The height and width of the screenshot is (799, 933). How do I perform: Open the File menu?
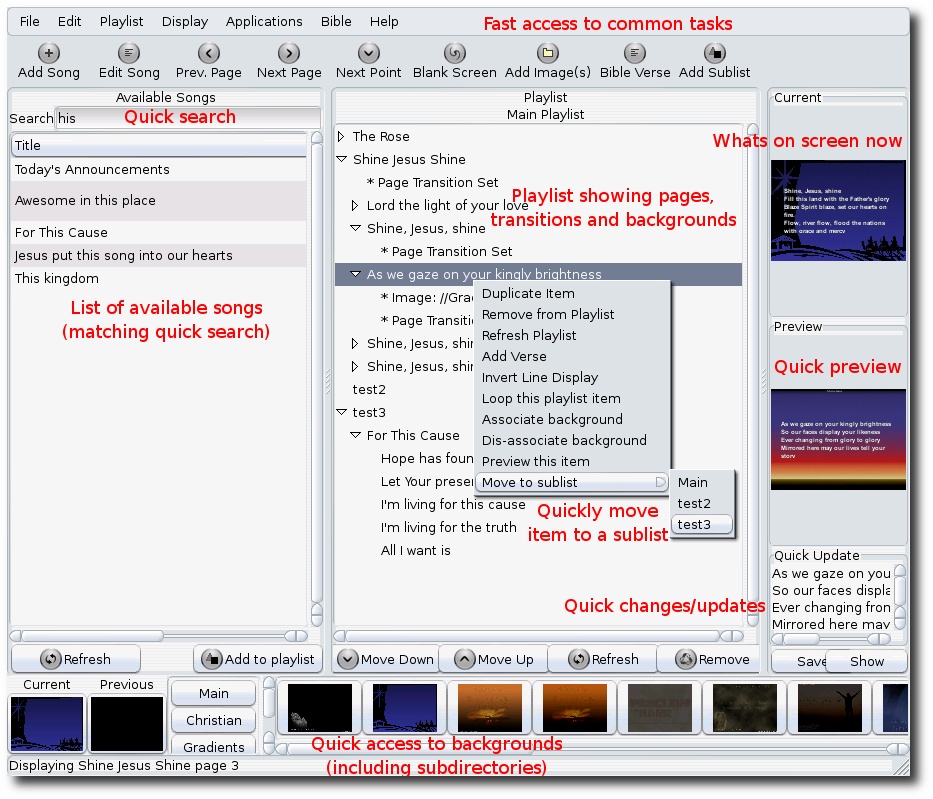[x=30, y=21]
